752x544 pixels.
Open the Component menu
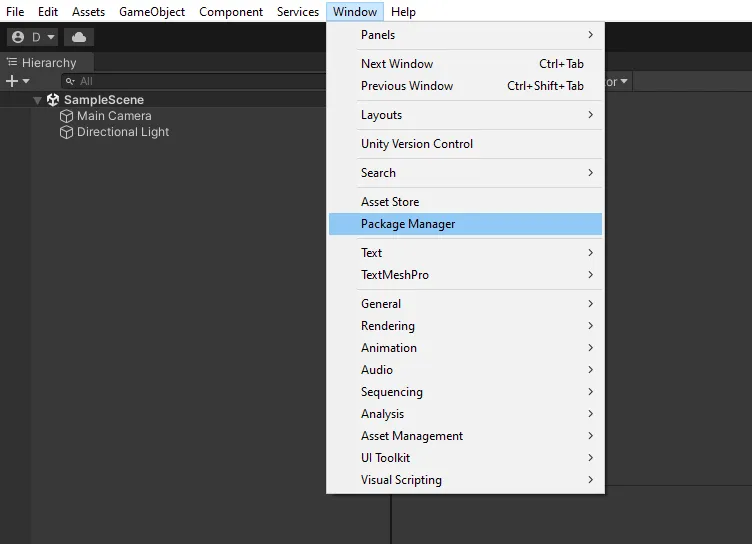[231, 12]
